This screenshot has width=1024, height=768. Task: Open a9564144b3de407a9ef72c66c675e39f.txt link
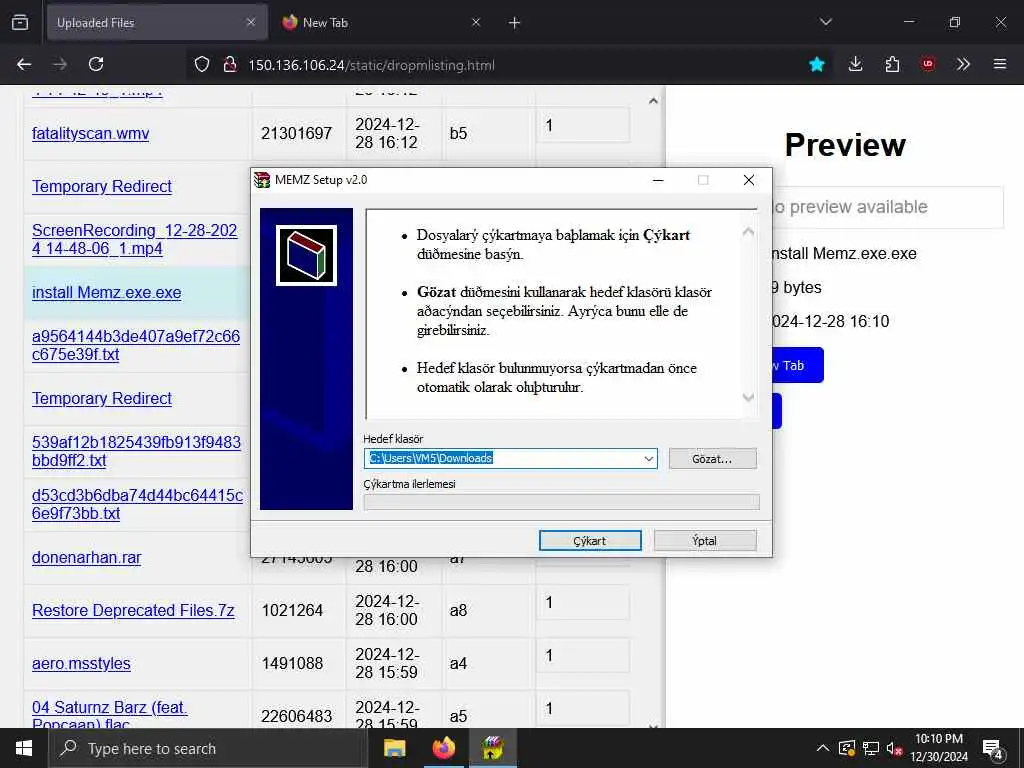pos(136,345)
